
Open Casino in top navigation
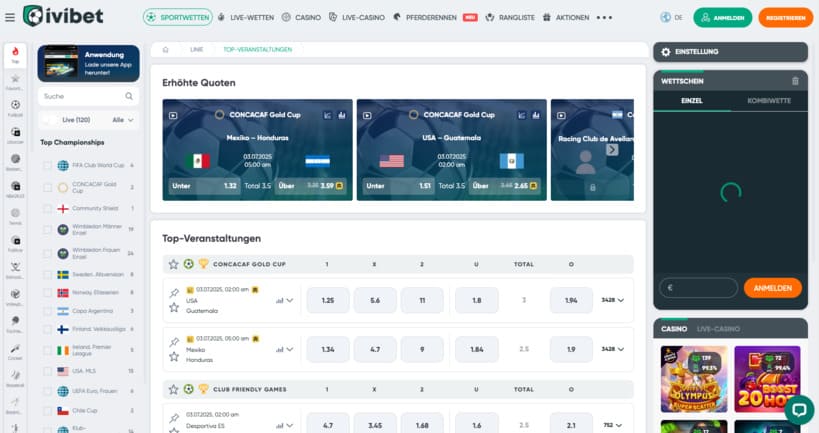point(301,17)
